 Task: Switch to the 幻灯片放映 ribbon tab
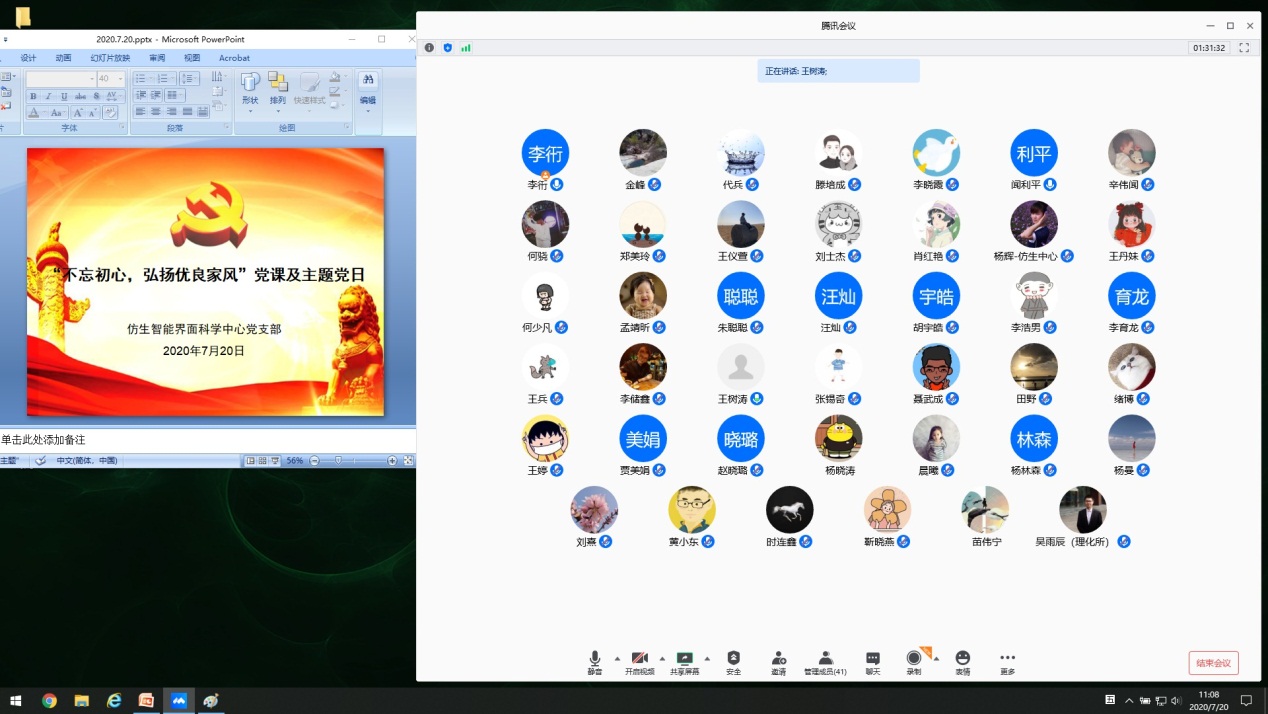(110, 58)
